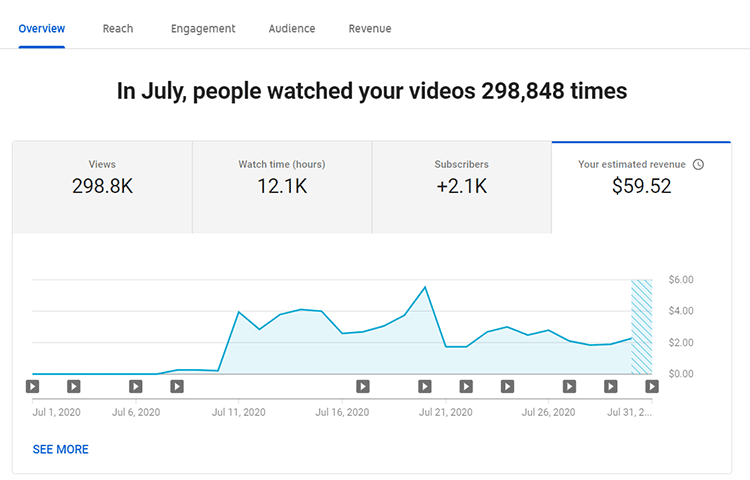Click the video marker below the Jul 20 peak

pos(425,386)
